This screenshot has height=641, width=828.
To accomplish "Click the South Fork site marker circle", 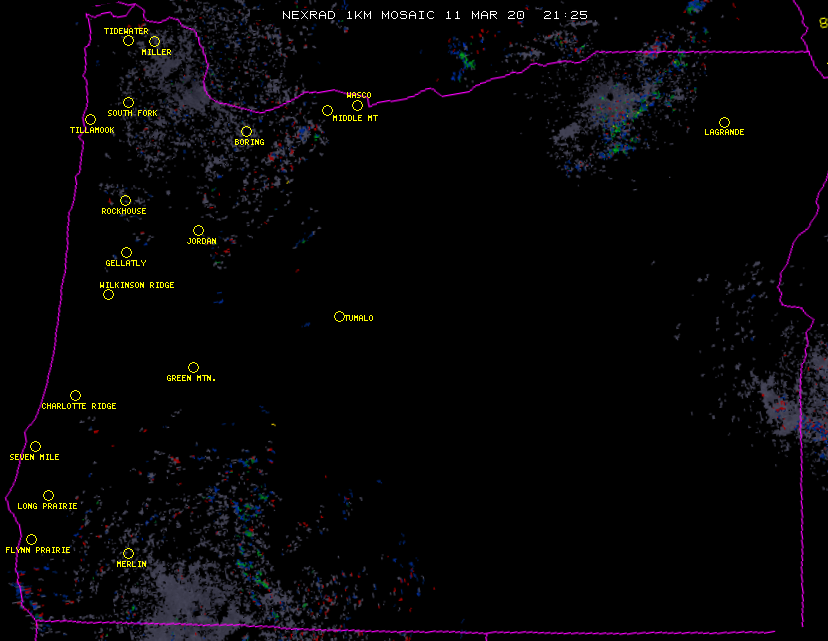I will coord(128,102).
